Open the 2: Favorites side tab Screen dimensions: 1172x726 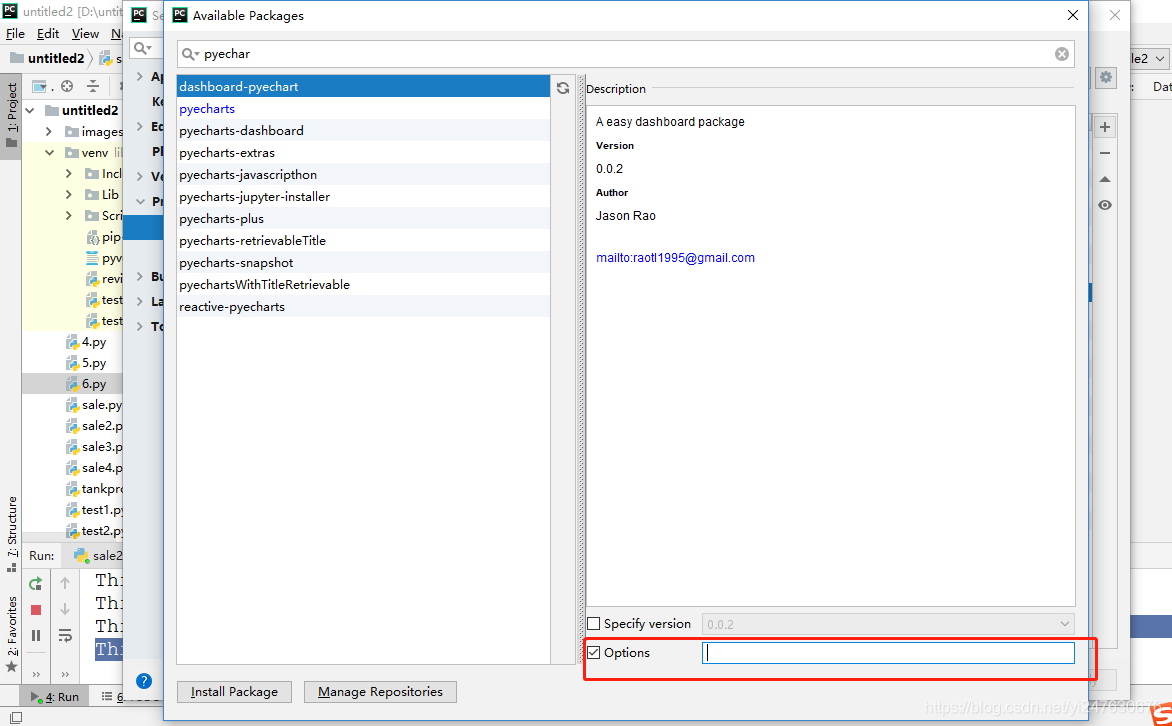(11, 633)
